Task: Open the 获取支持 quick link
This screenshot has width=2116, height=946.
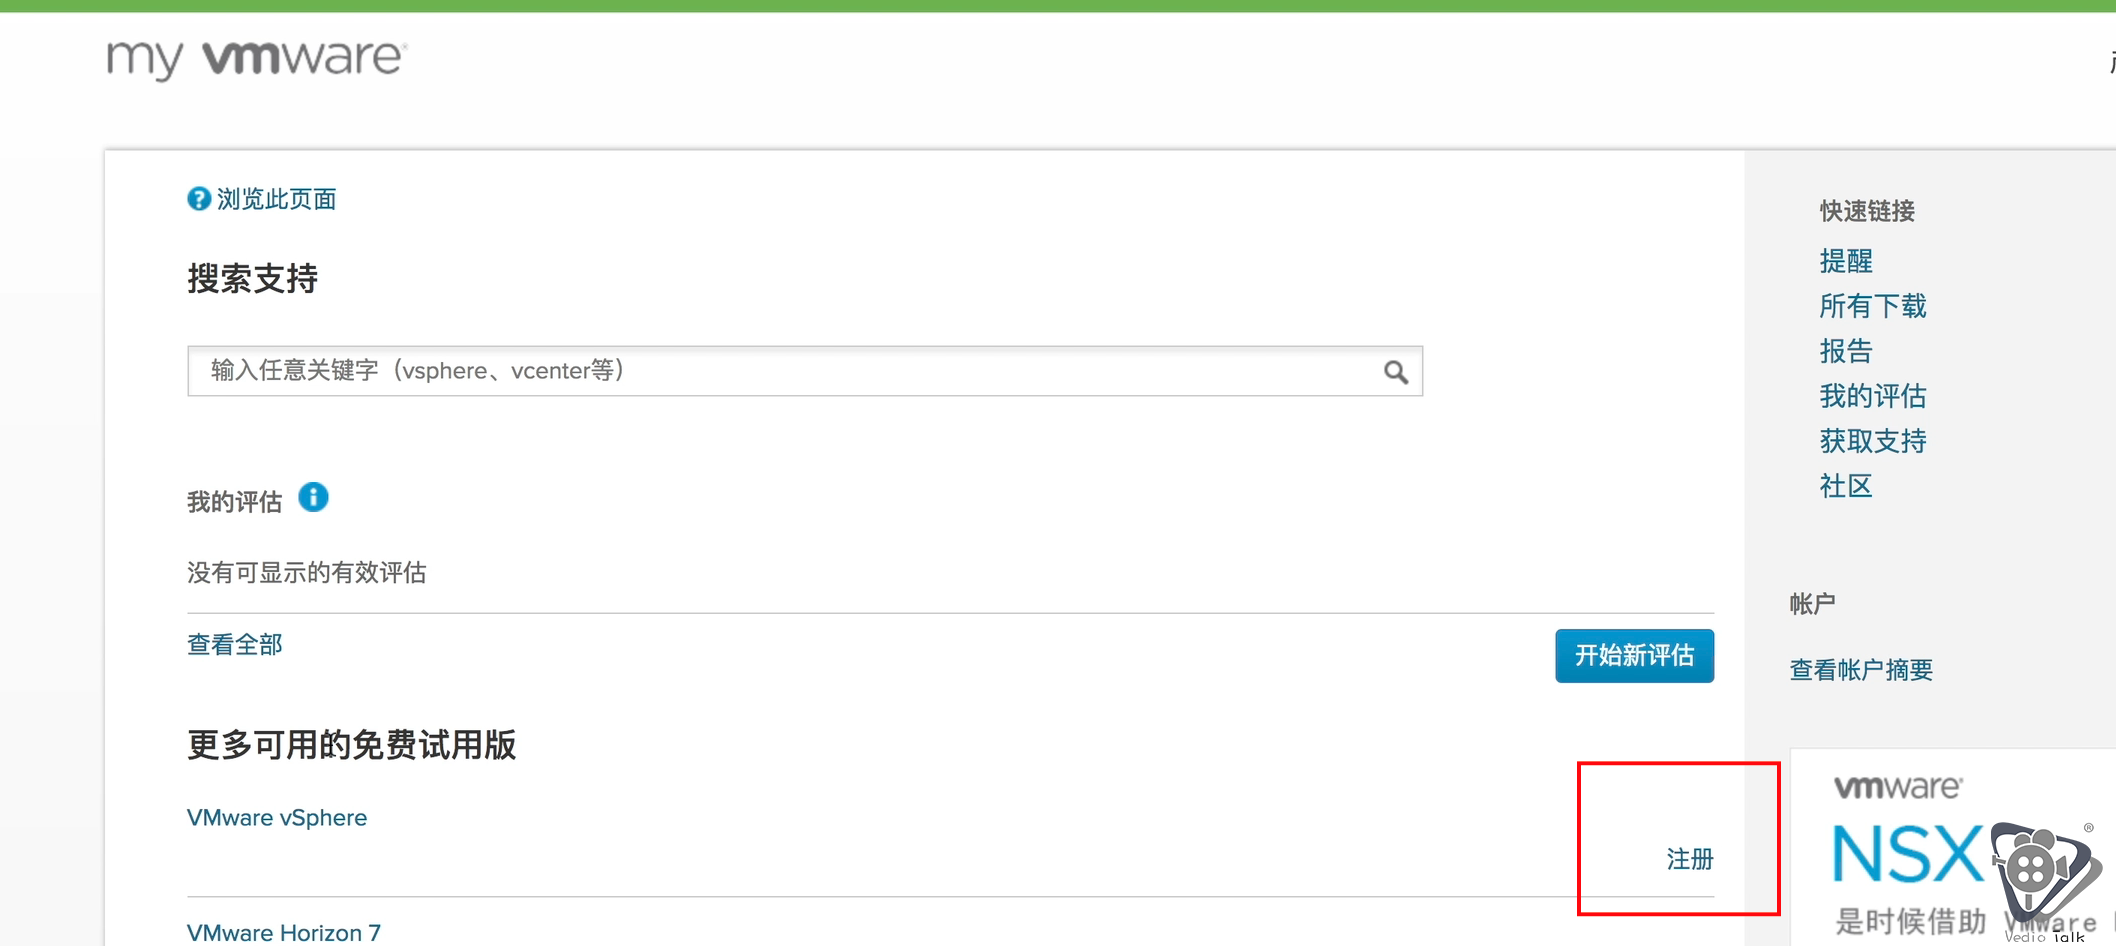Action: point(1873,441)
